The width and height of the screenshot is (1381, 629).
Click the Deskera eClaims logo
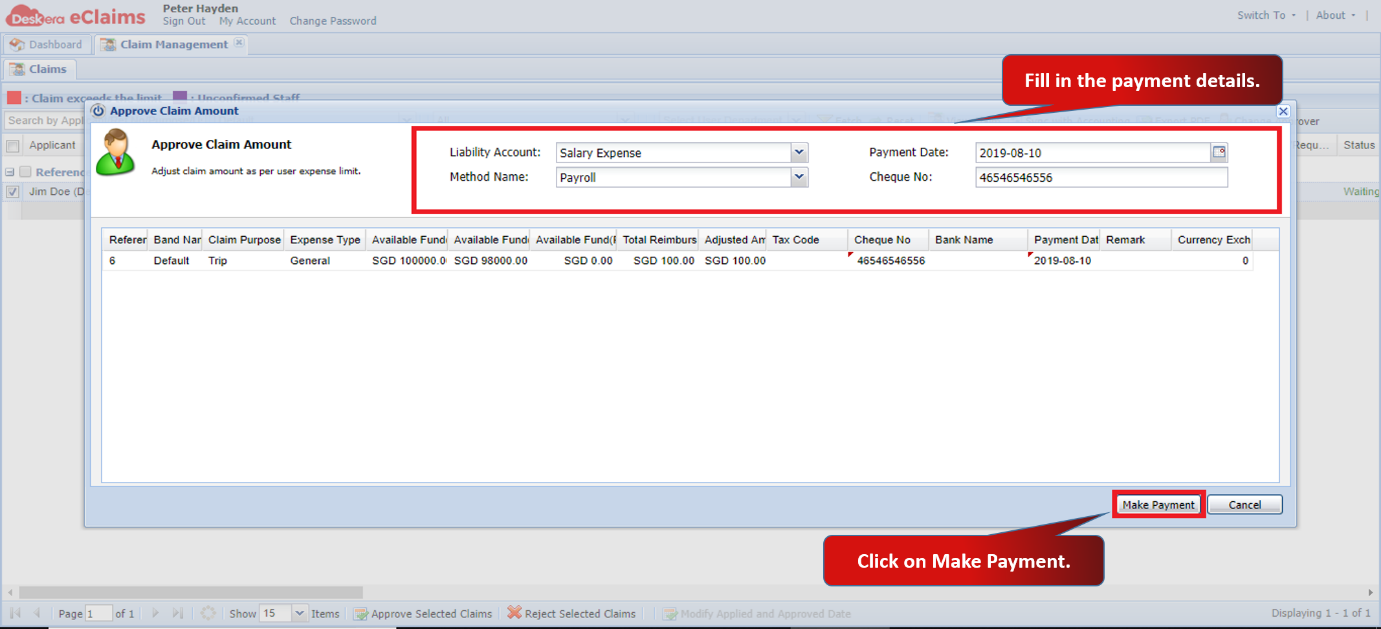76,15
